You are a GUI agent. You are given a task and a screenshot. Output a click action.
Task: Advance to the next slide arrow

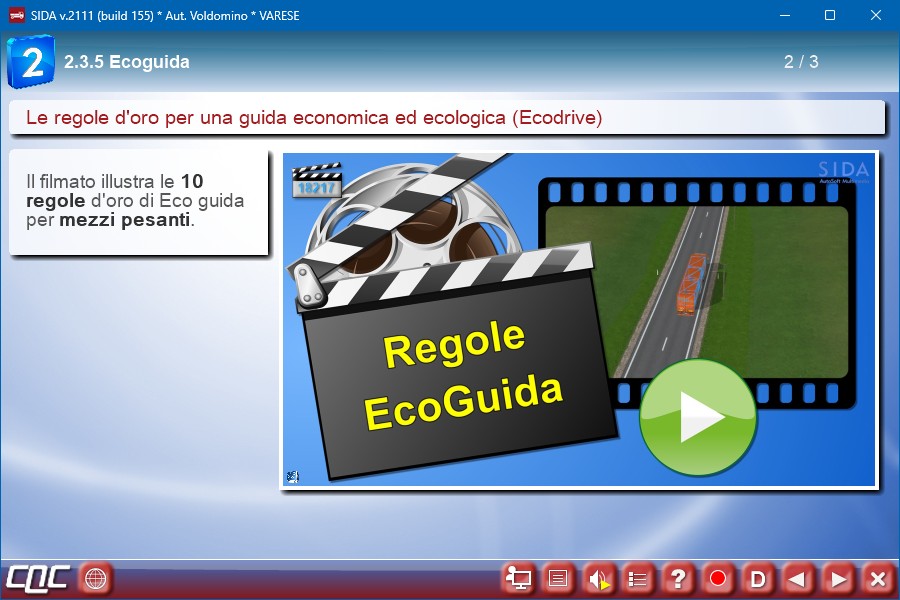pyautogui.click(x=838, y=578)
